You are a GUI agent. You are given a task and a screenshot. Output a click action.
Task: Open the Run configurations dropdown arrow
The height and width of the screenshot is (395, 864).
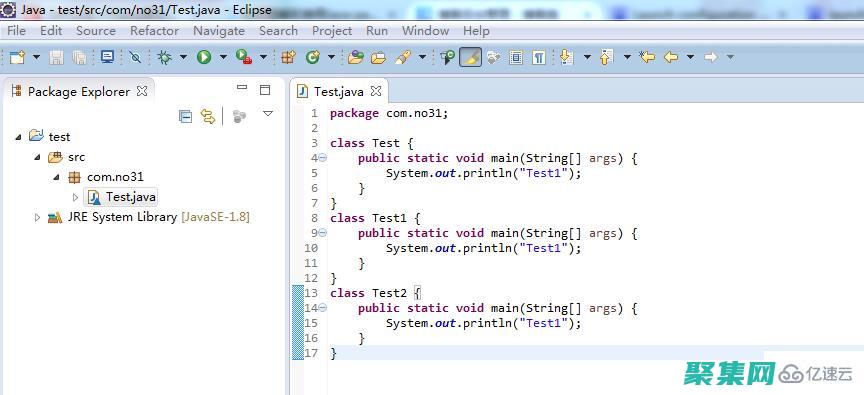click(223, 57)
